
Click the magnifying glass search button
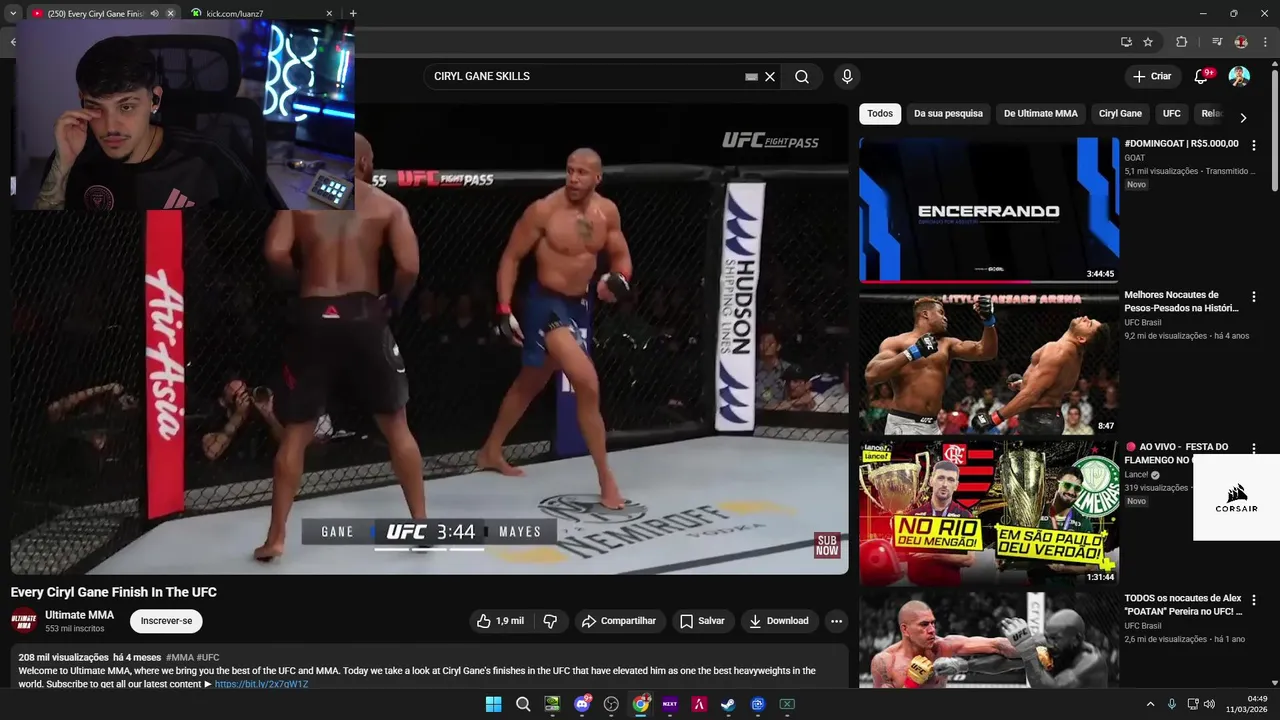[x=802, y=76]
